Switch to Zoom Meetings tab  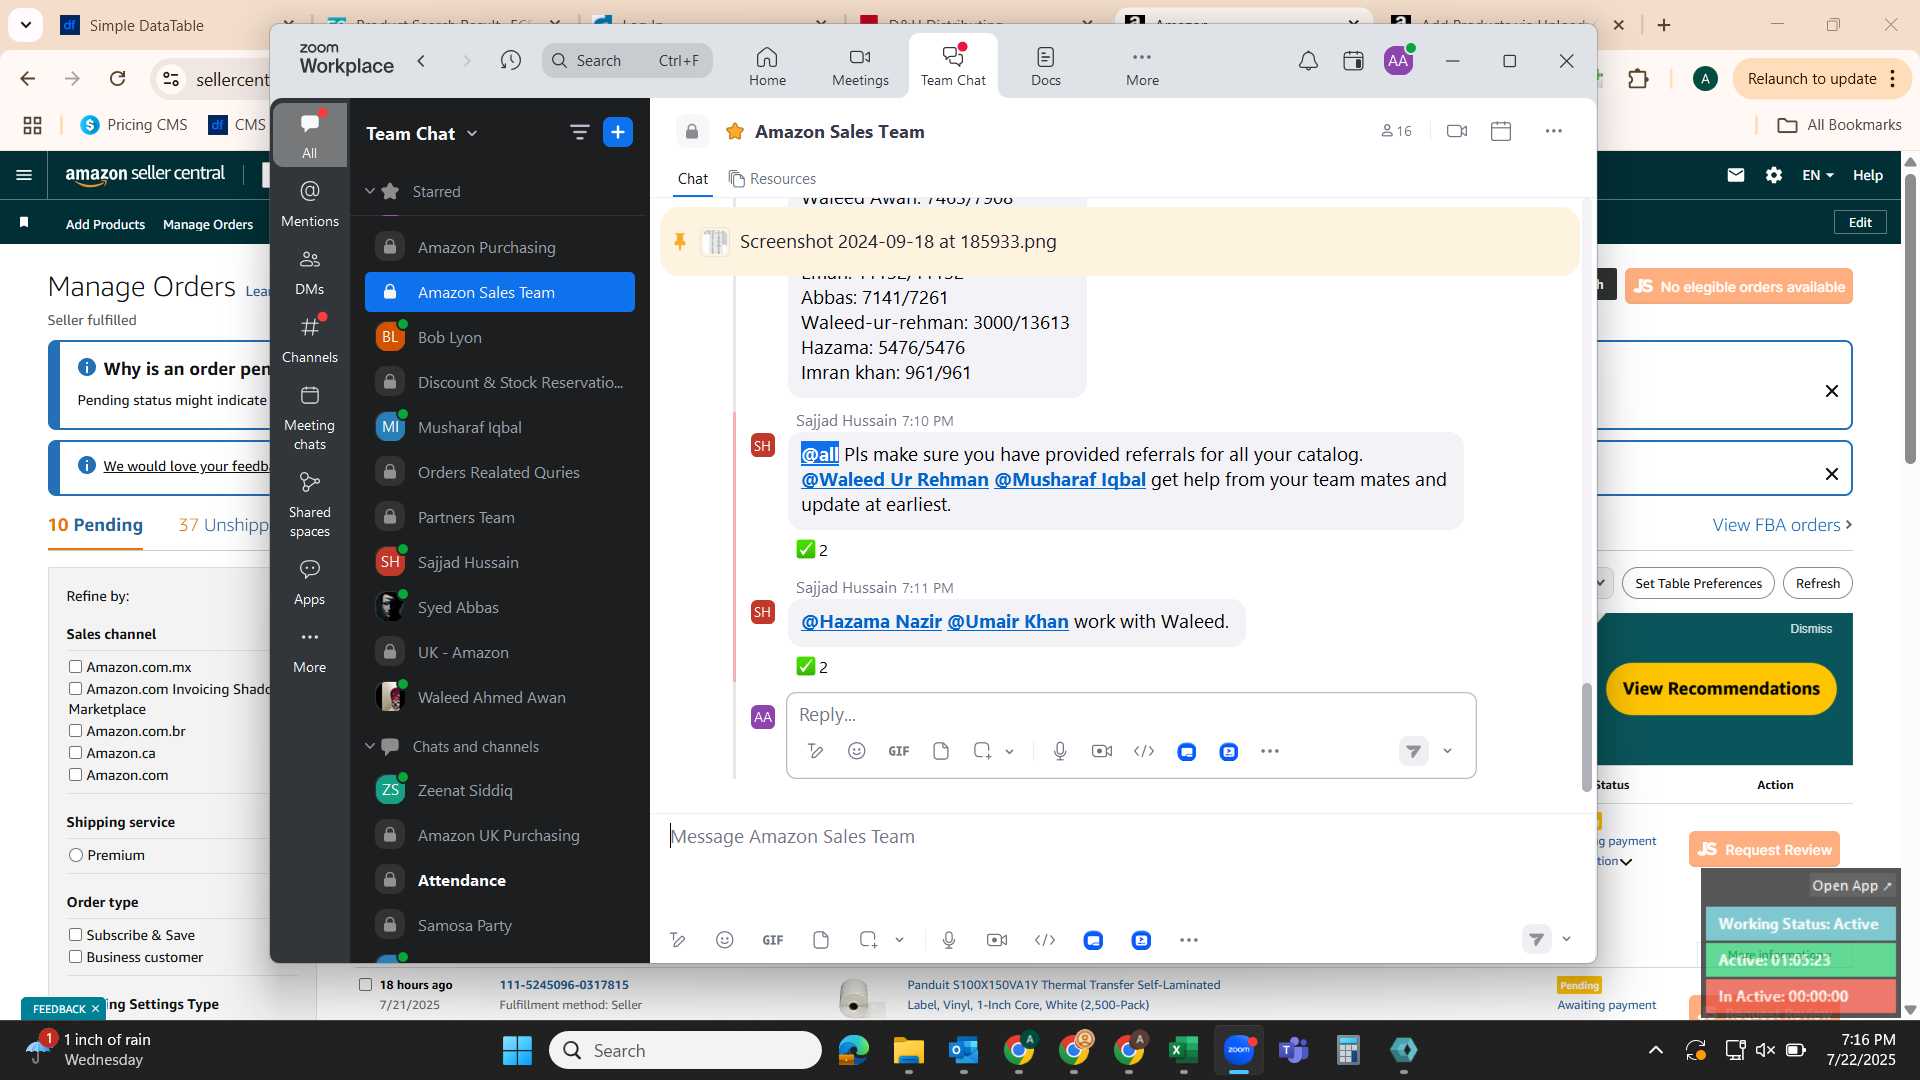860,66
